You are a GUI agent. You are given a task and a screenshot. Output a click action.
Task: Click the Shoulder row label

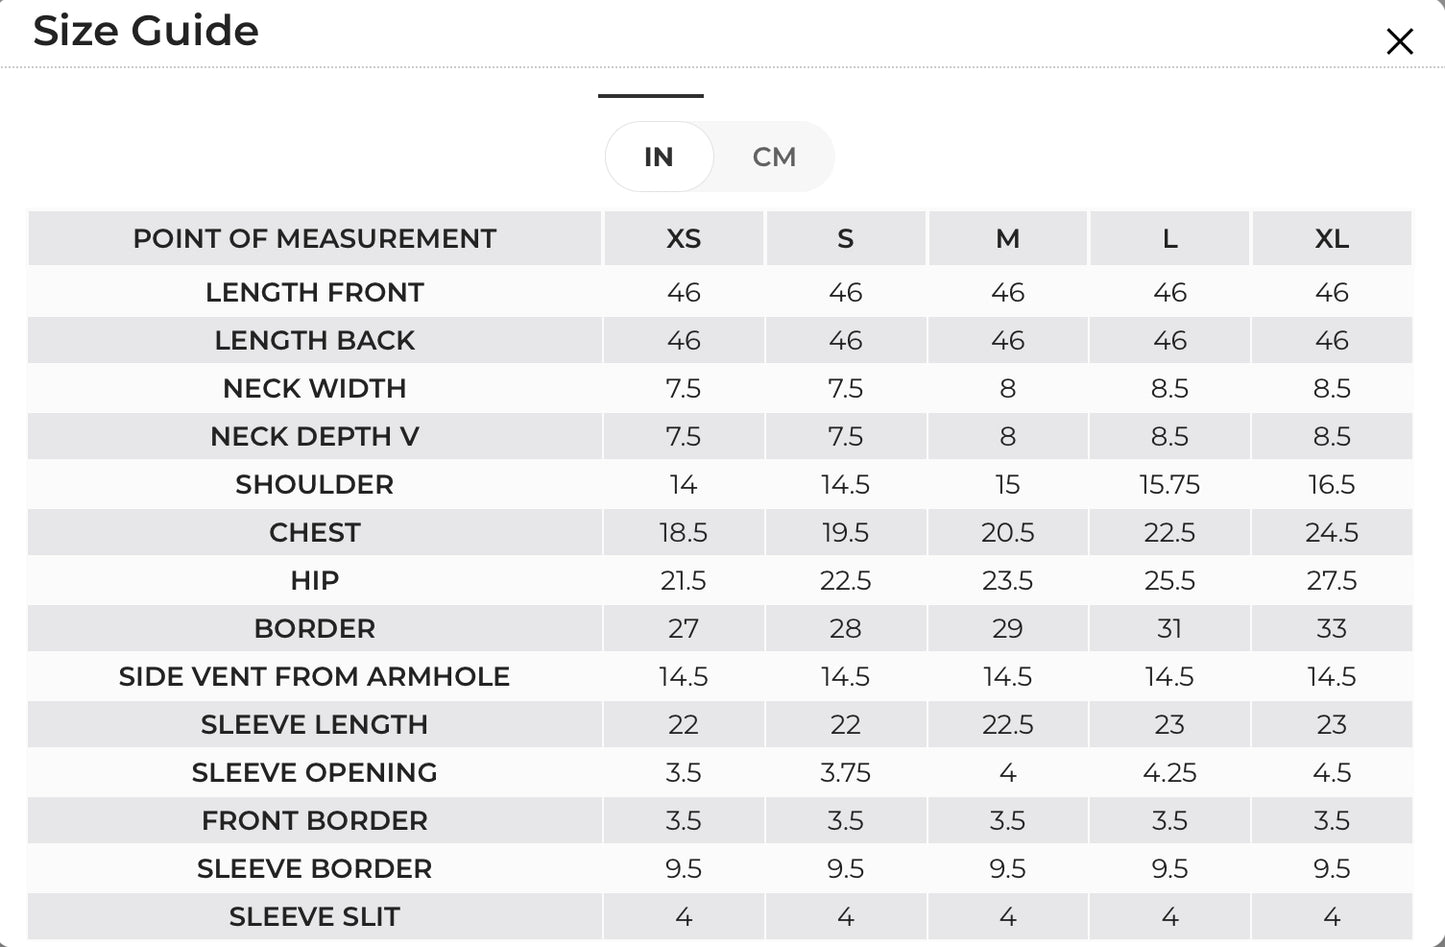(315, 484)
